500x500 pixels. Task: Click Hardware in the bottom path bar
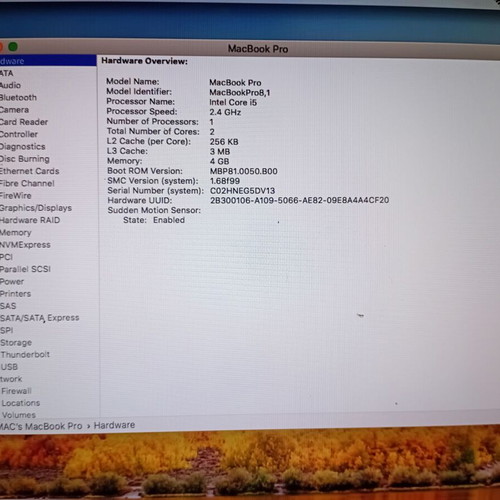point(114,425)
